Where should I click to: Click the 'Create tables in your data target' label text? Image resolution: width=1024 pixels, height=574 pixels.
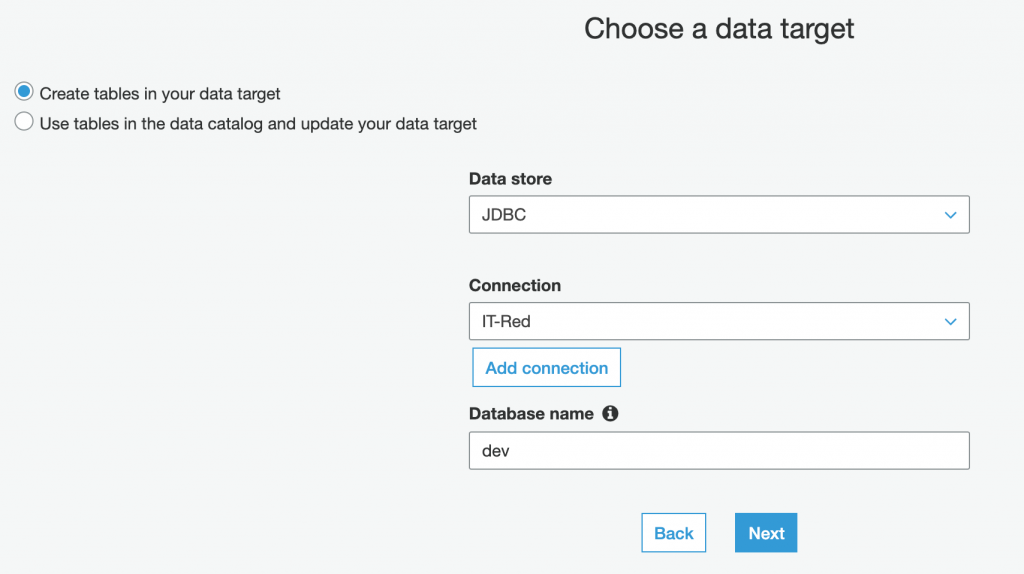coord(160,94)
